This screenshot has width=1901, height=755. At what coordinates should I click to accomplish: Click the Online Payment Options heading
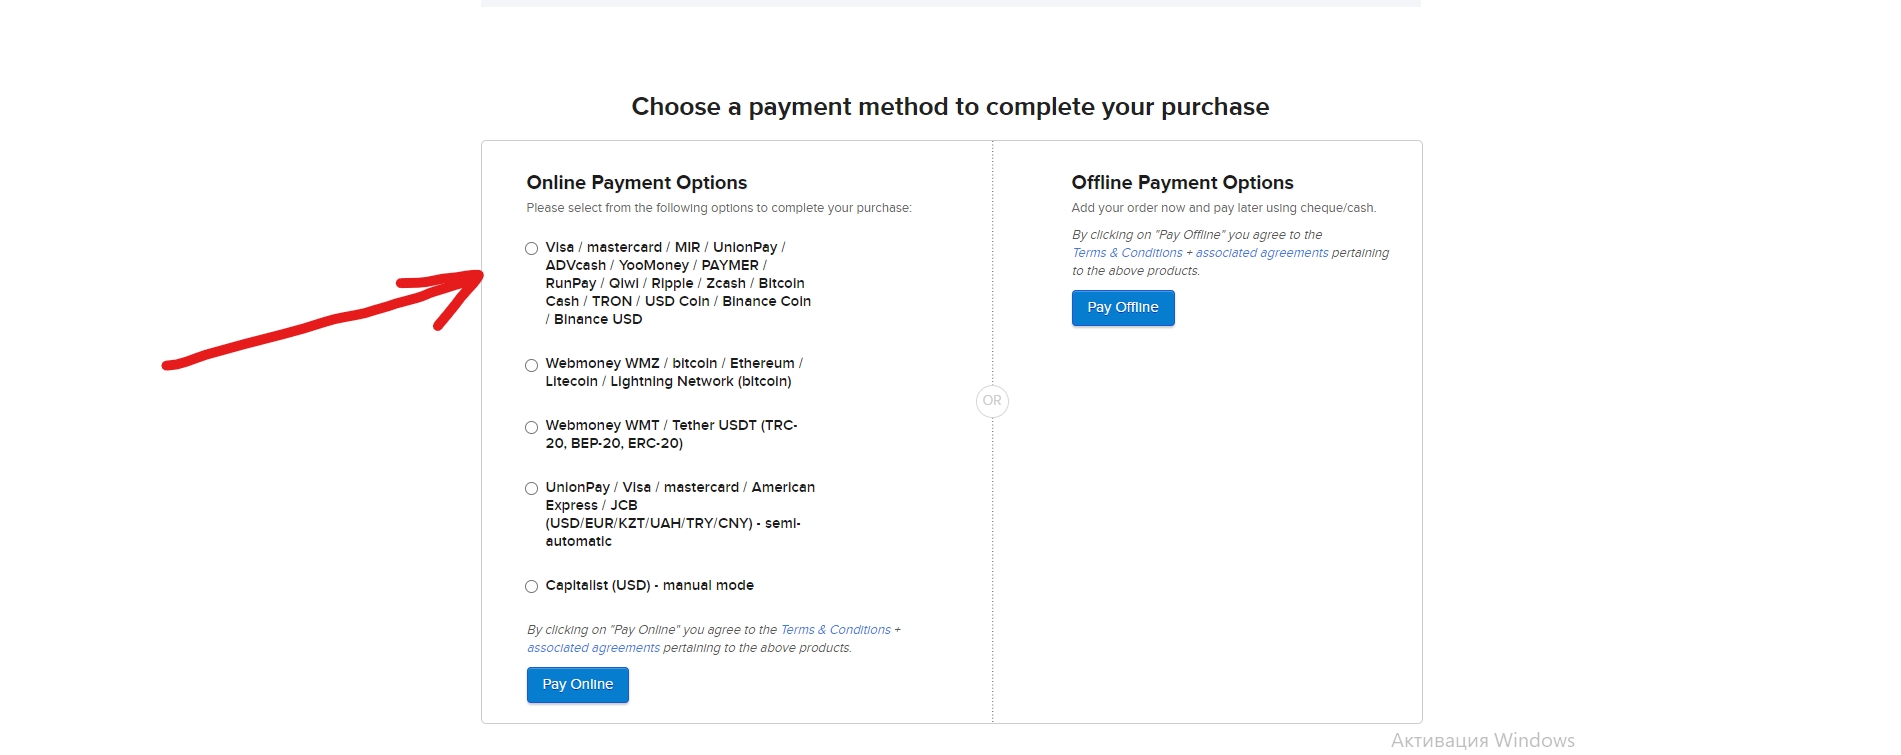[x=636, y=183]
